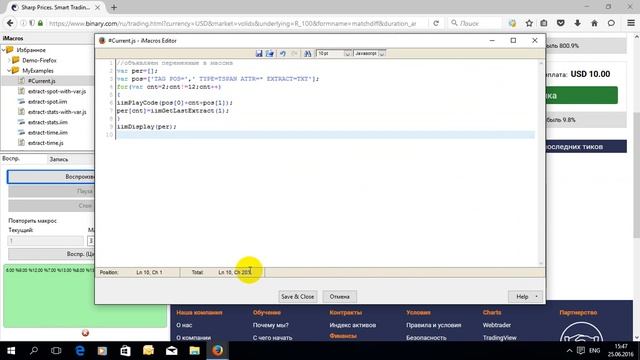640x360 pixels.
Task: Click the Firefox taskbar icon
Action: pos(218,351)
